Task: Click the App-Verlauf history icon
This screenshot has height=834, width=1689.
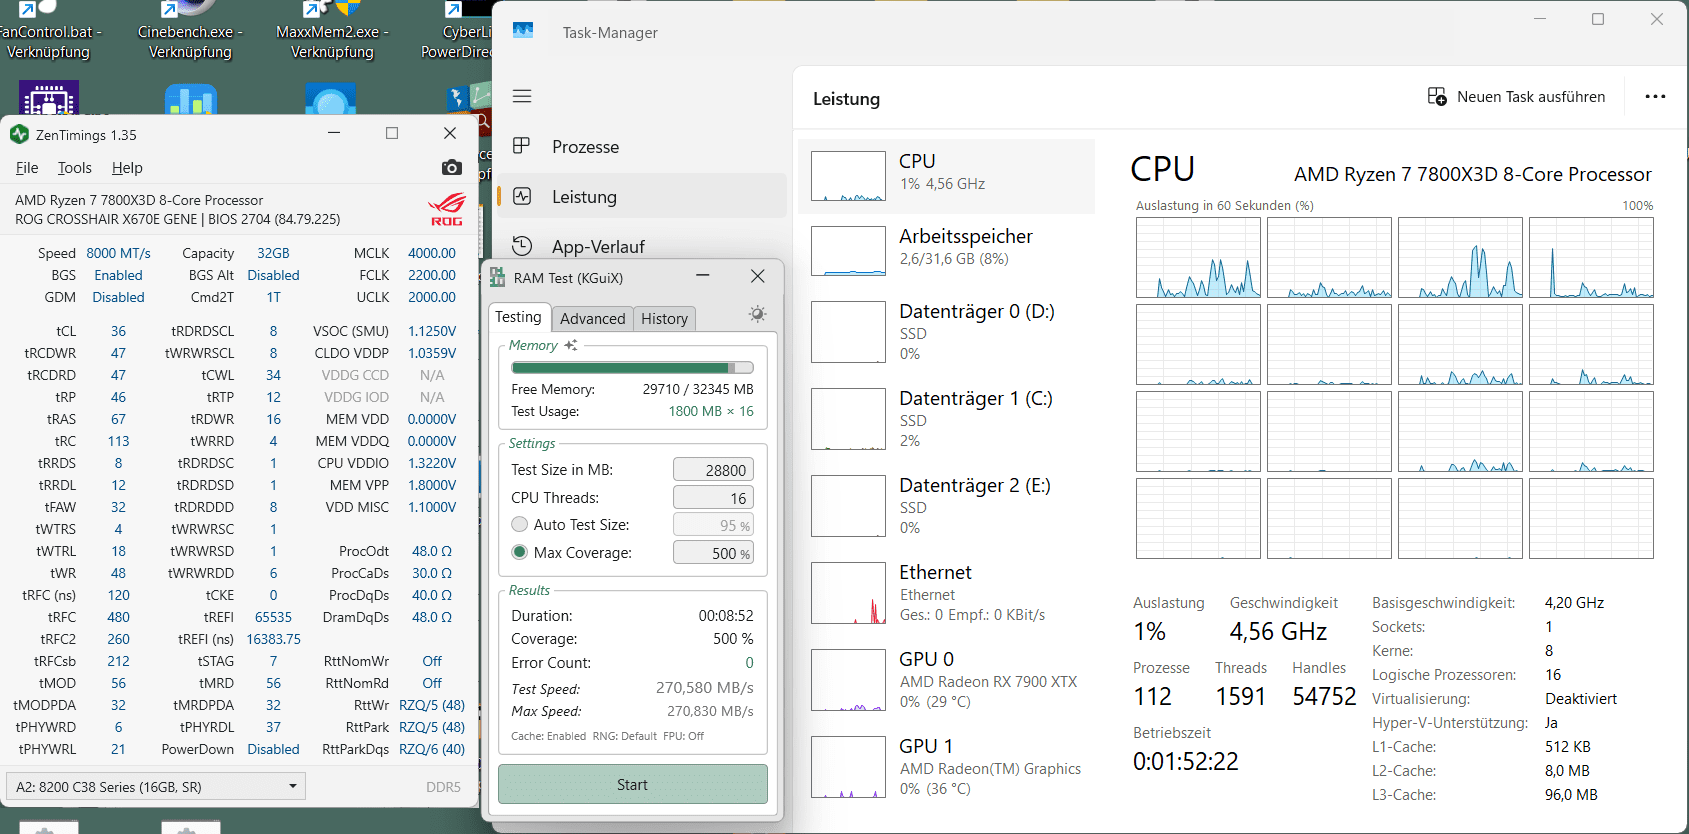Action: [522, 246]
